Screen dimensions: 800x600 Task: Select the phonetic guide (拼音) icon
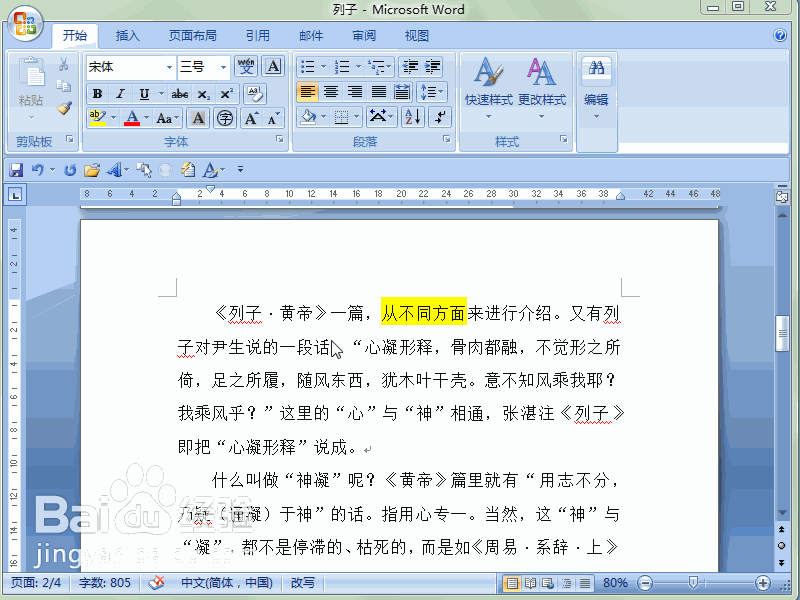[x=246, y=67]
